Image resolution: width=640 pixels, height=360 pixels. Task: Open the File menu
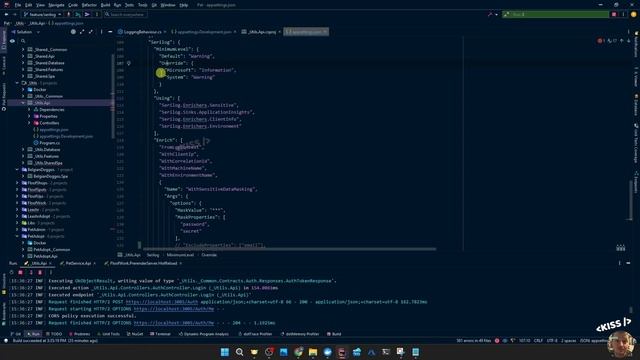click(x=18, y=5)
